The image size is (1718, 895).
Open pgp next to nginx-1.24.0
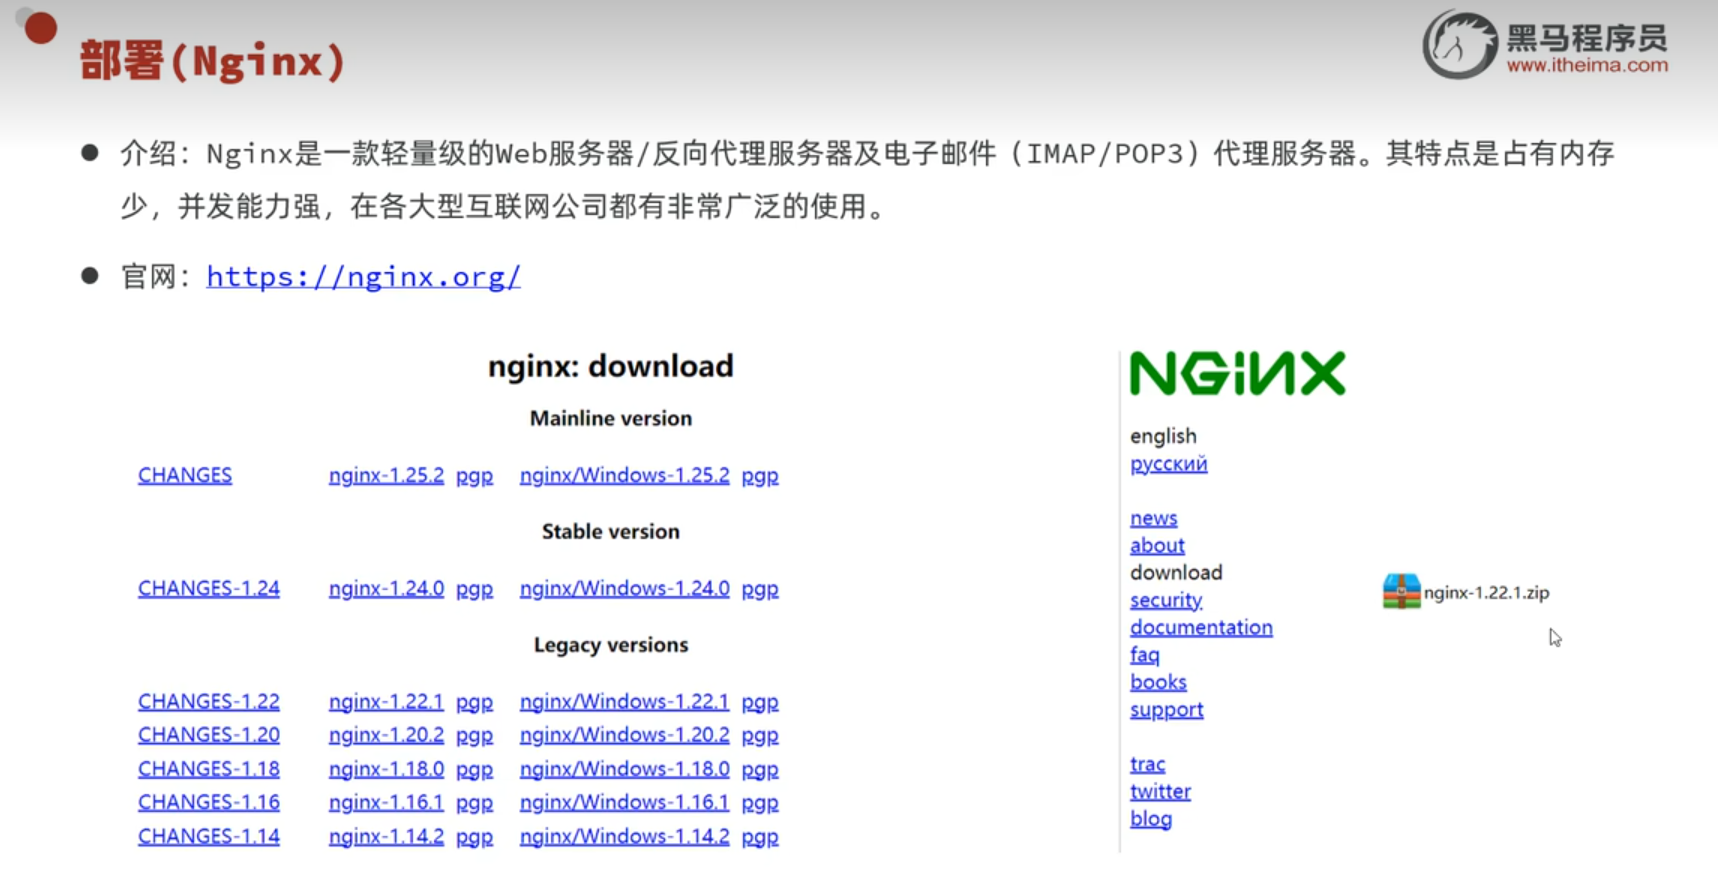pyautogui.click(x=474, y=589)
